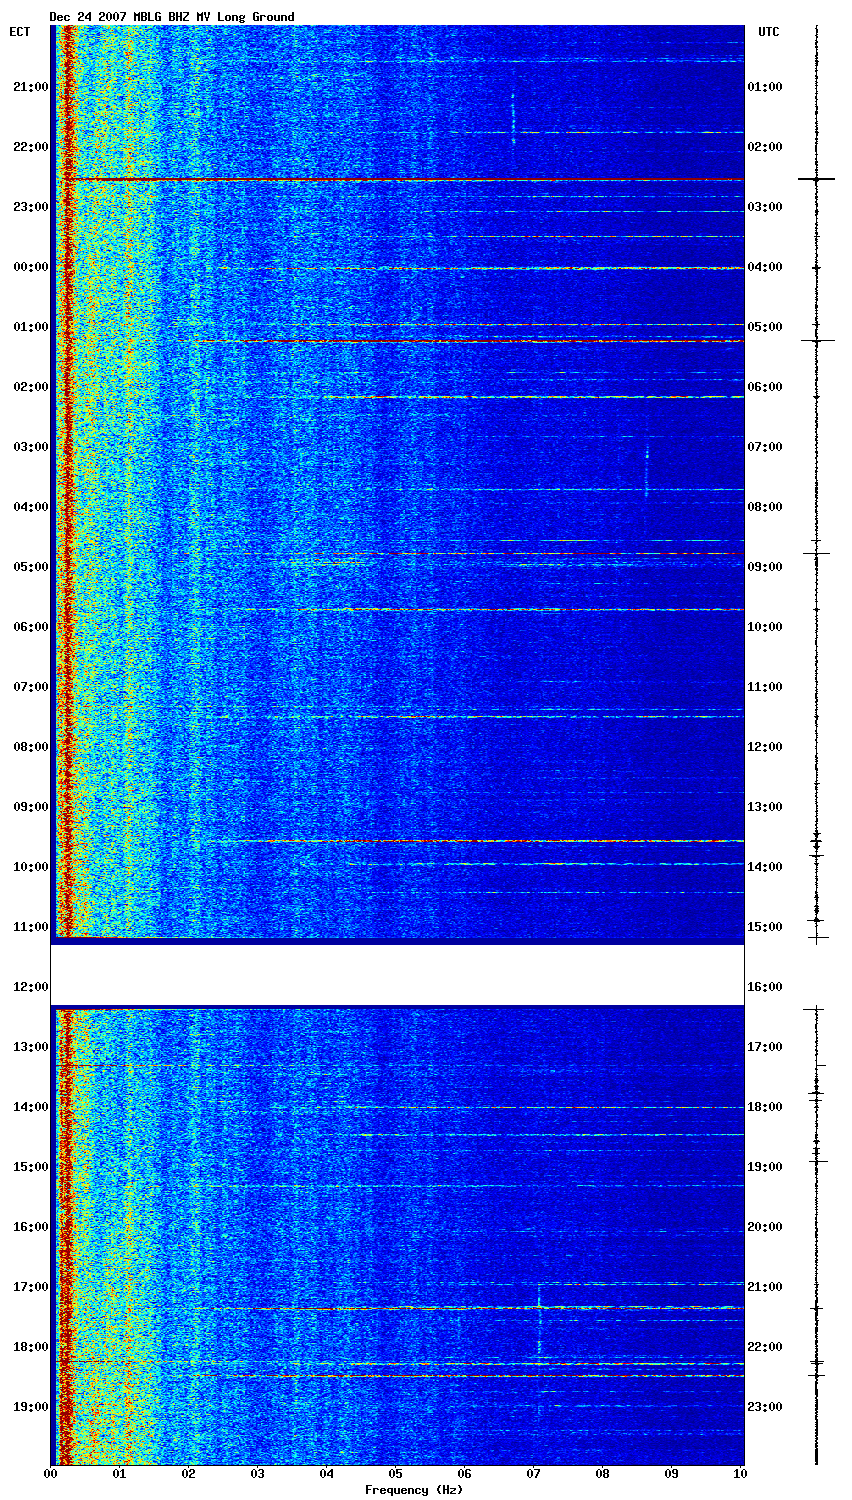Select the 17:00 label on ECT axis
This screenshot has width=852, height=1500.
pos(31,1287)
